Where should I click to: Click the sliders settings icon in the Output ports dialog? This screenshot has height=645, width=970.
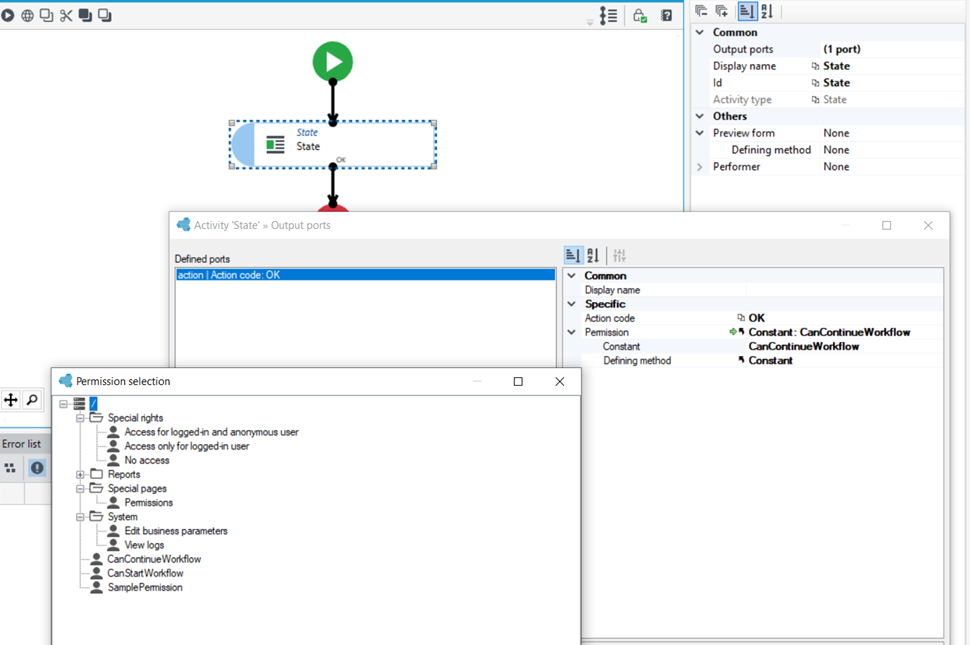(x=619, y=255)
